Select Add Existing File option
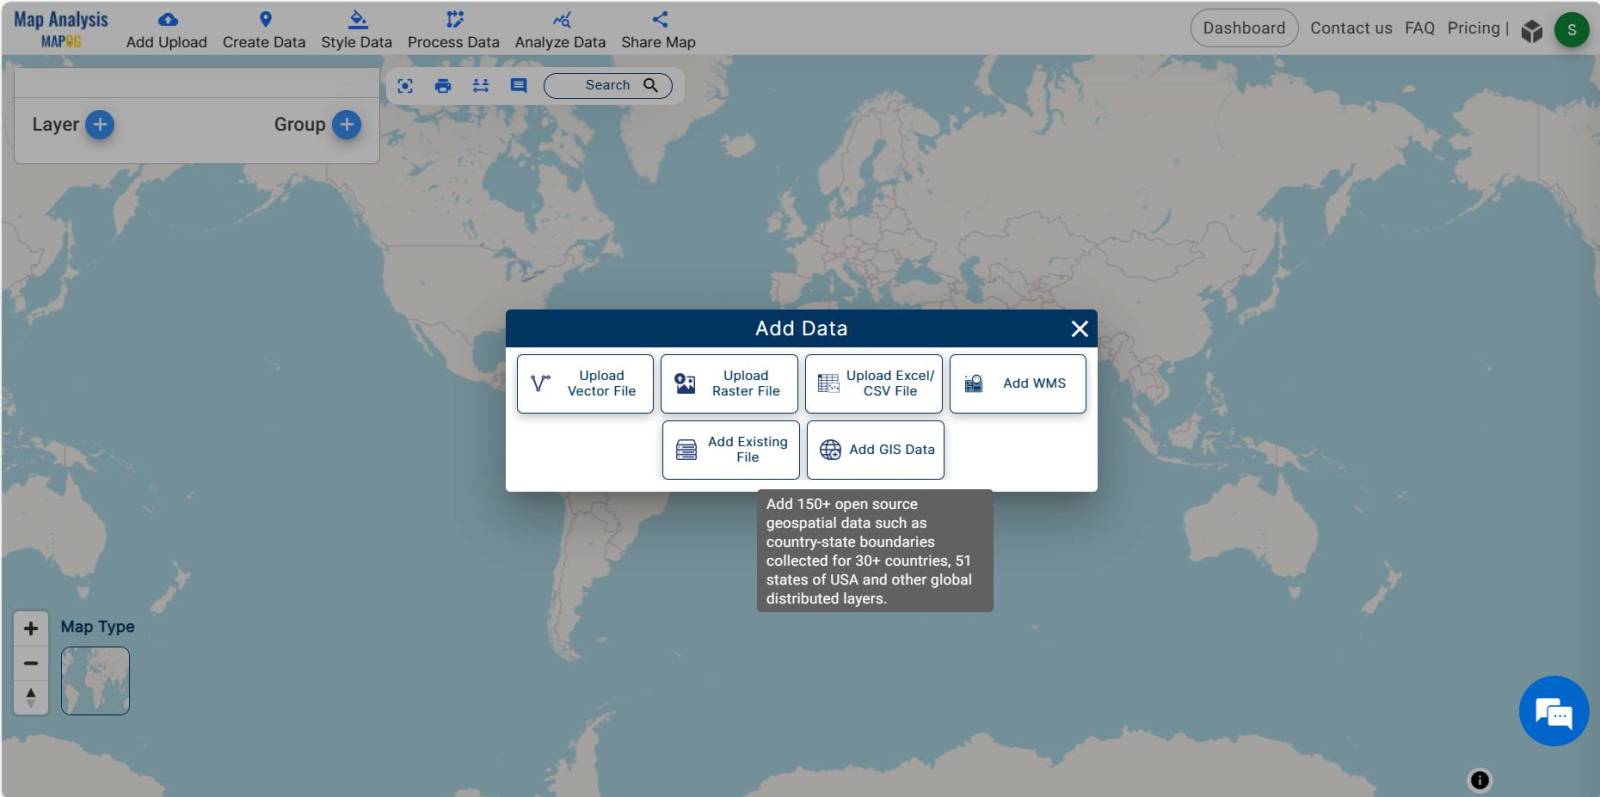The width and height of the screenshot is (1600, 797). 730,450
